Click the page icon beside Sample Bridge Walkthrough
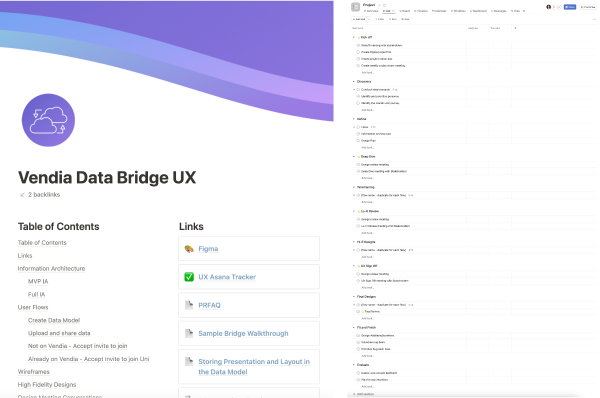 189,333
